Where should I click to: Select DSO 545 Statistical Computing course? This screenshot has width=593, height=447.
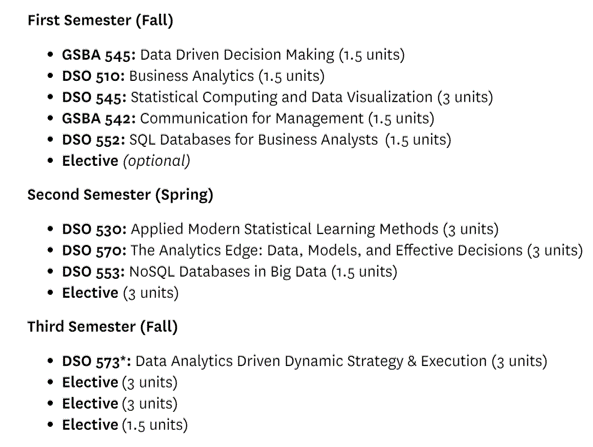278,97
